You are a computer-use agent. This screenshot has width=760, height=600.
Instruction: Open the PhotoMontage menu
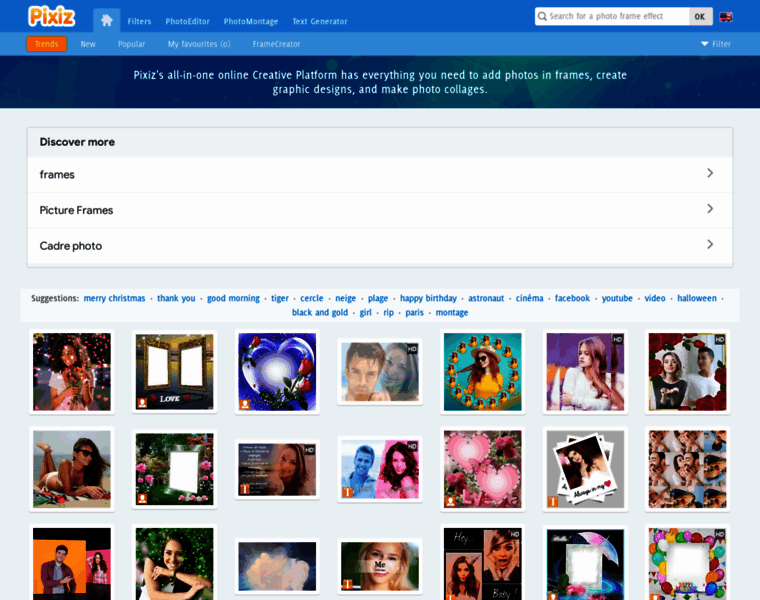[251, 21]
